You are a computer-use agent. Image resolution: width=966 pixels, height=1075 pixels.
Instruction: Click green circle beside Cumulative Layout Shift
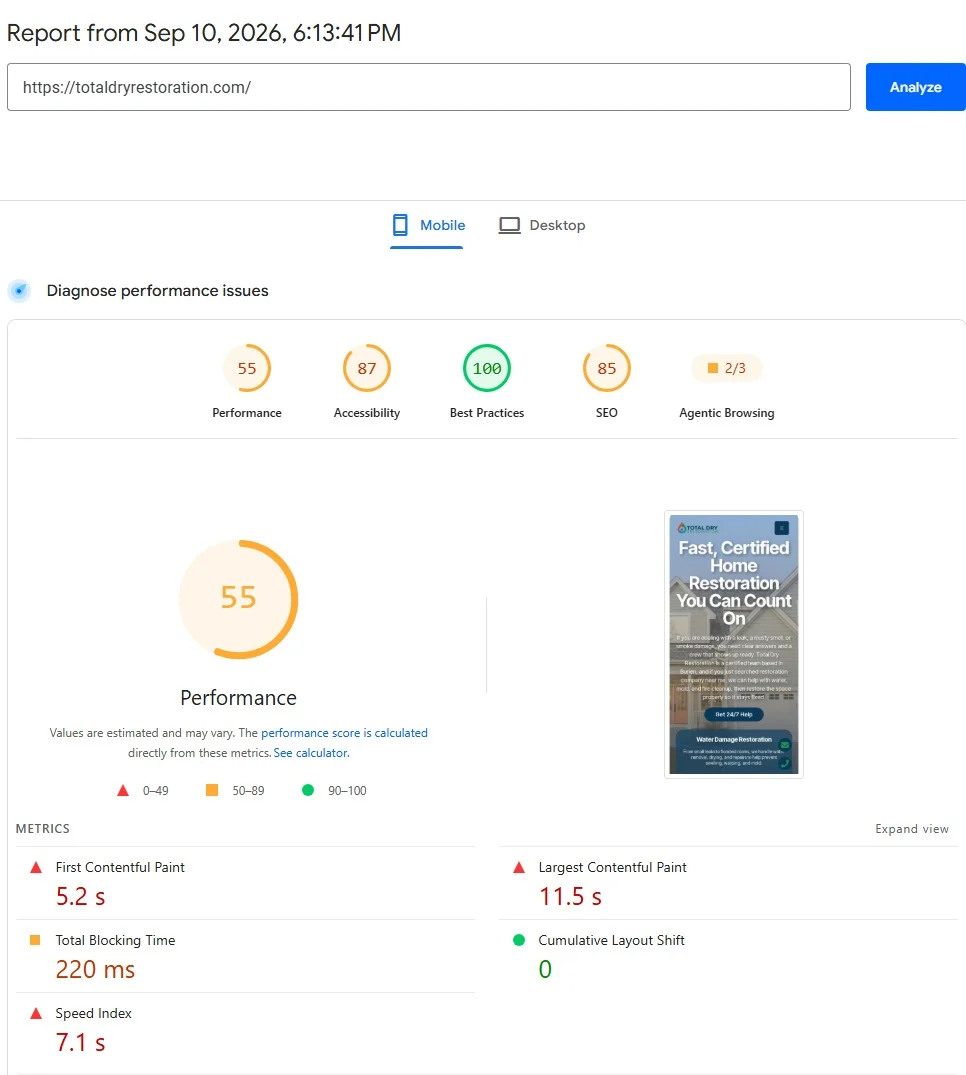(x=519, y=940)
